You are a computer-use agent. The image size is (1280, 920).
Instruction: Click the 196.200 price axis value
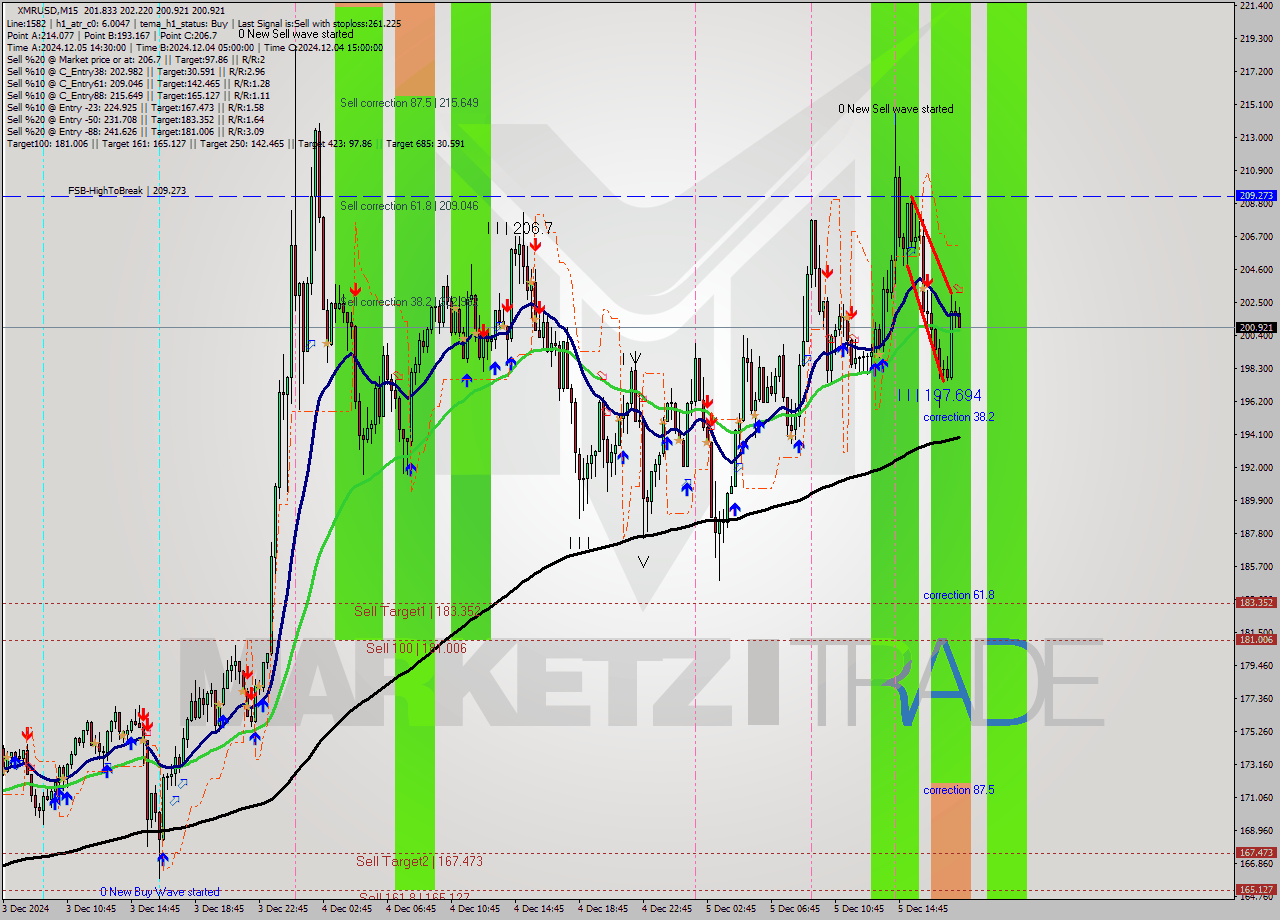pyautogui.click(x=1256, y=402)
